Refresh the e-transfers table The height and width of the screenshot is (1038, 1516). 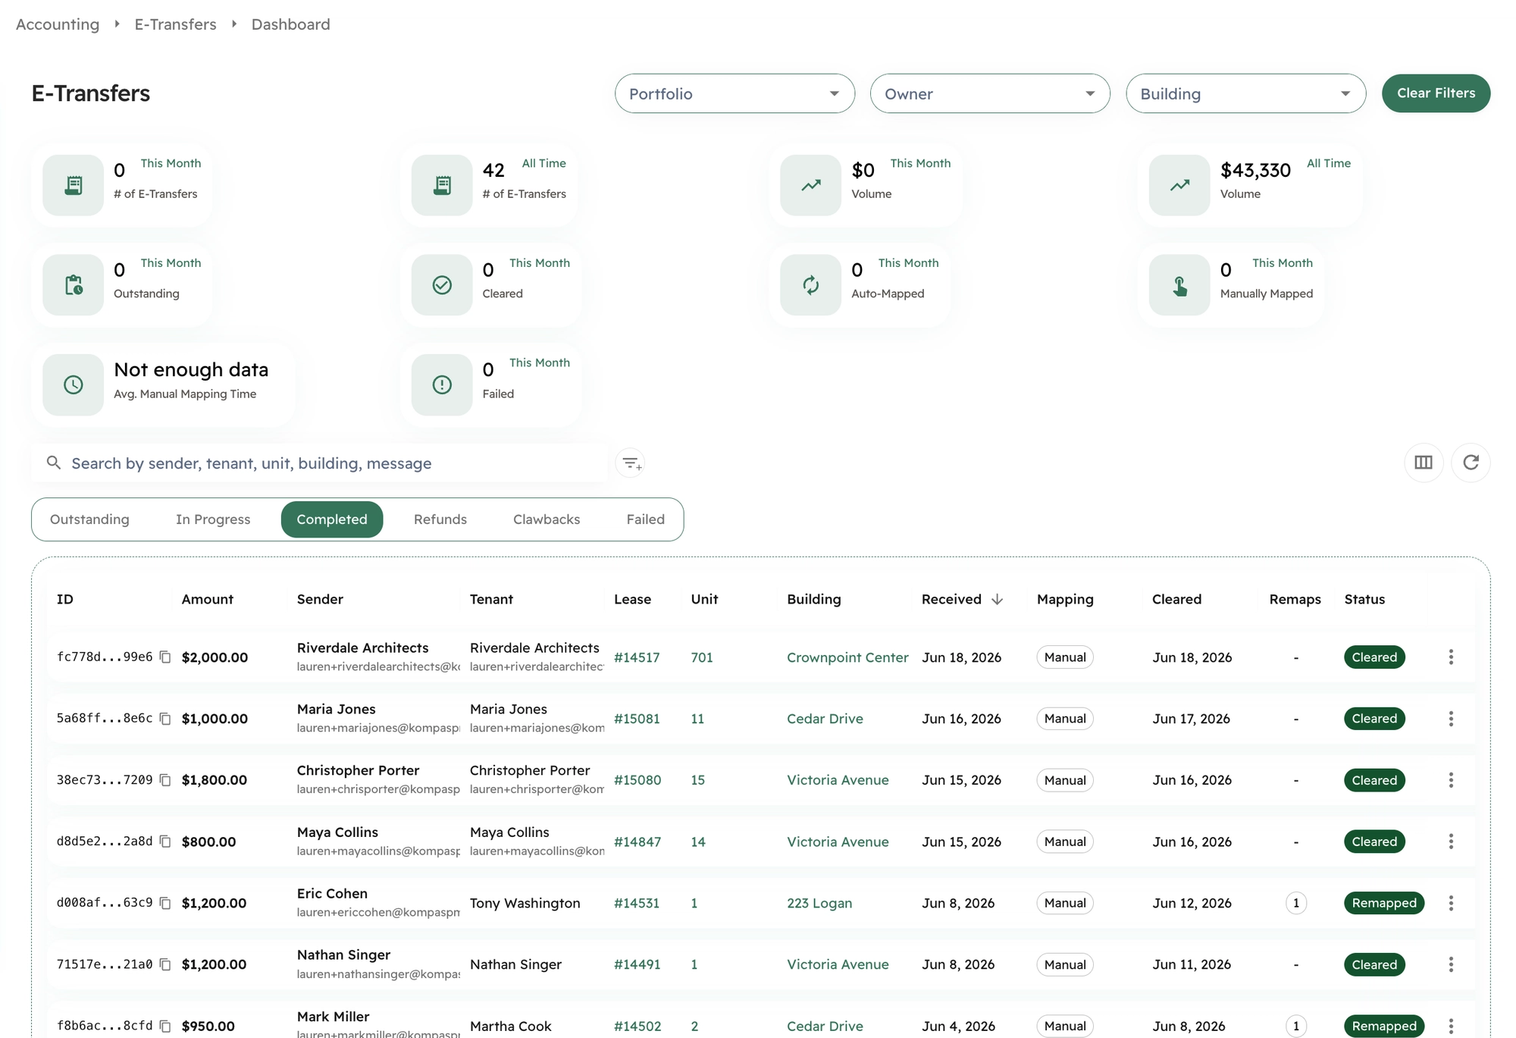pos(1471,462)
